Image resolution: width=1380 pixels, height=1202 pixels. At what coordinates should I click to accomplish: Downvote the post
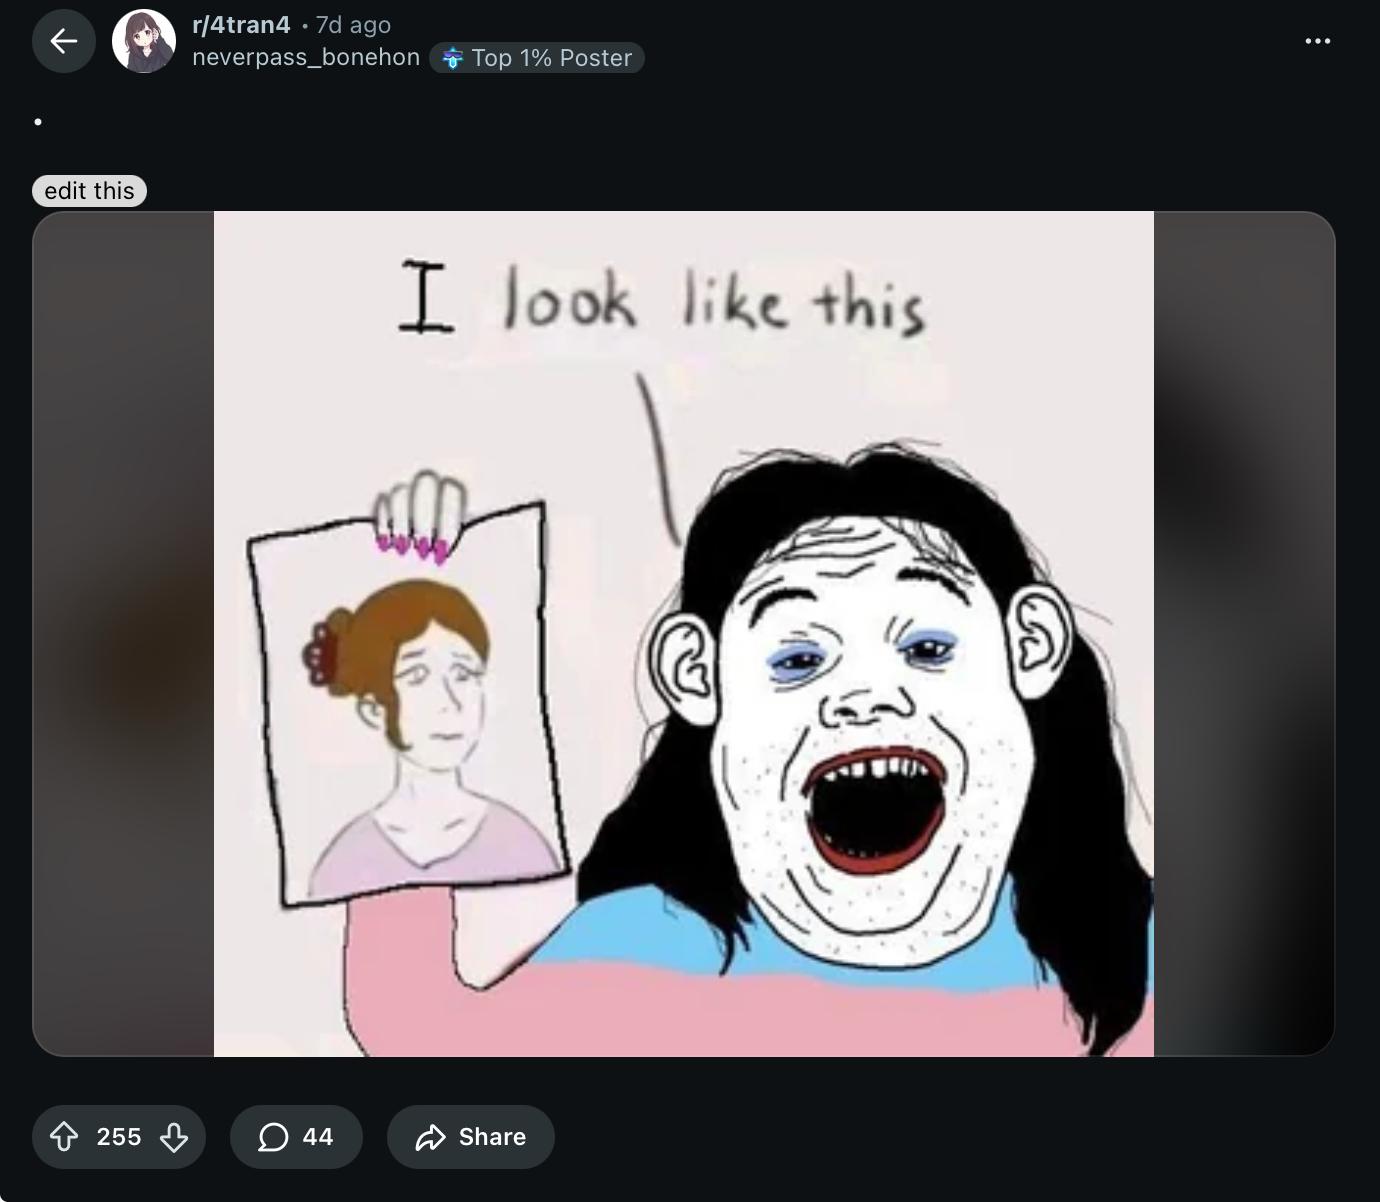pos(174,1137)
